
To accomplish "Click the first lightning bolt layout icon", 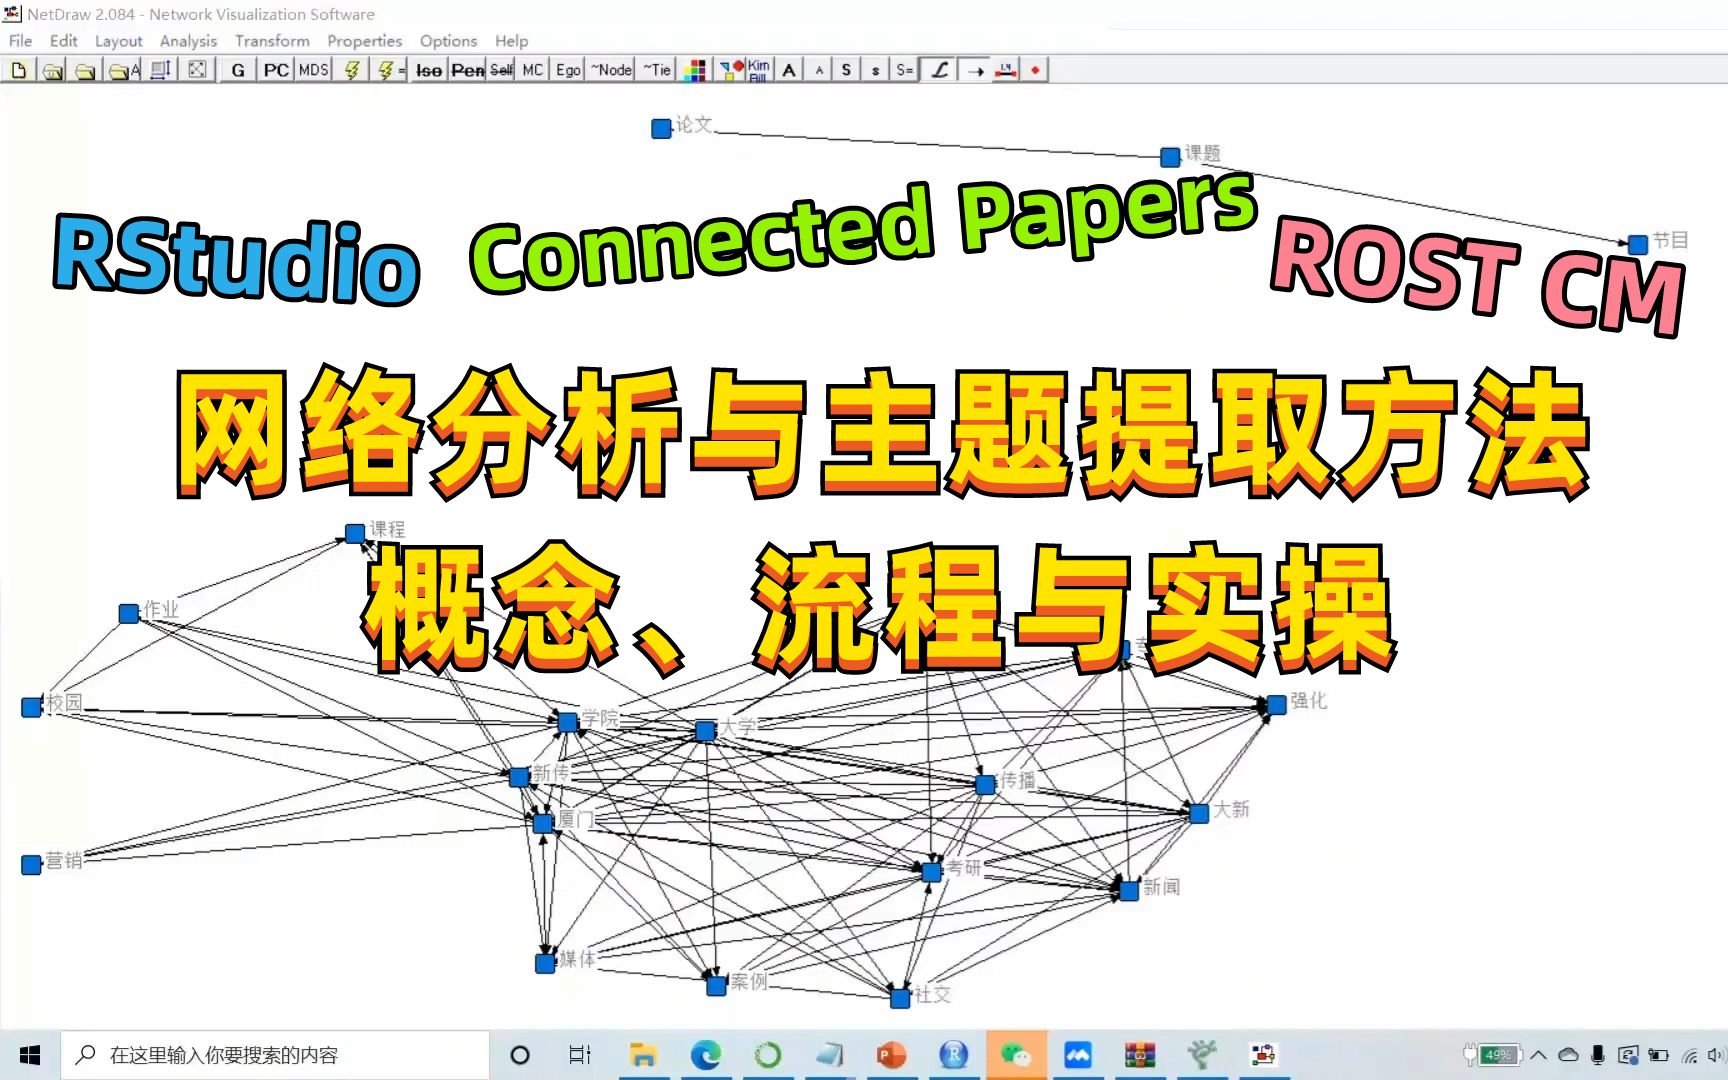I will (352, 70).
